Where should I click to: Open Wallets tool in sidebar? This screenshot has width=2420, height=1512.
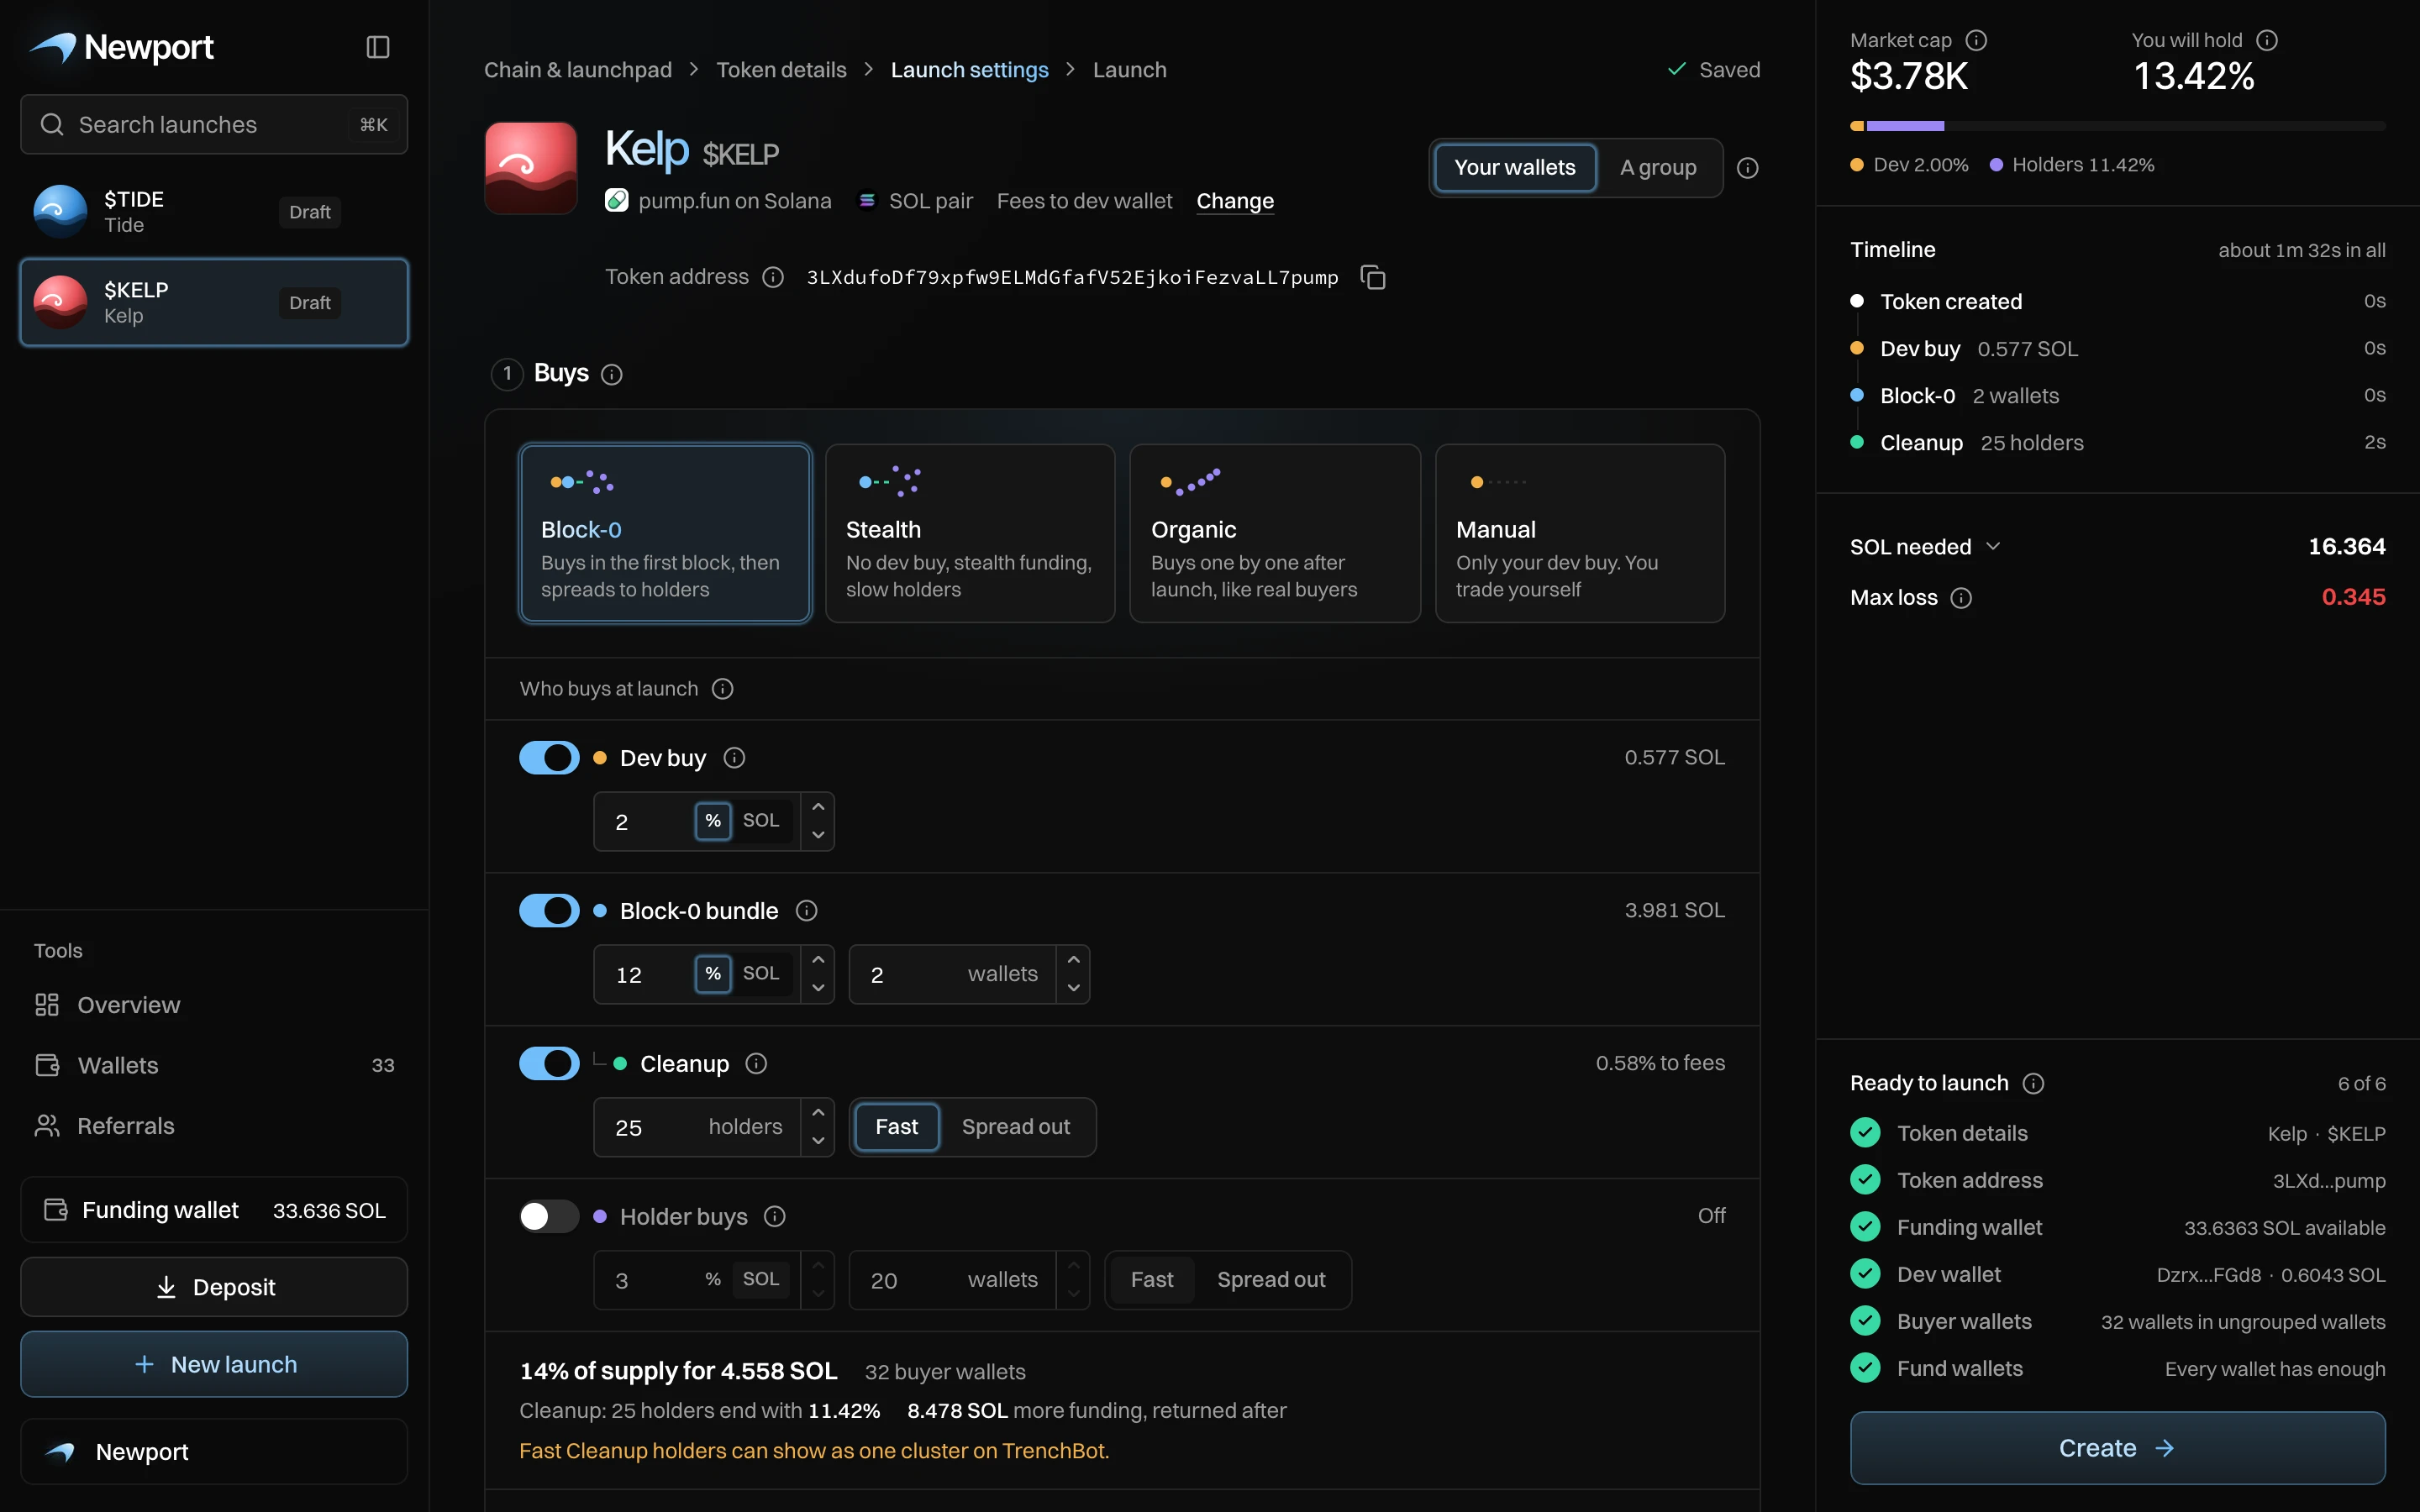pyautogui.click(x=214, y=1065)
